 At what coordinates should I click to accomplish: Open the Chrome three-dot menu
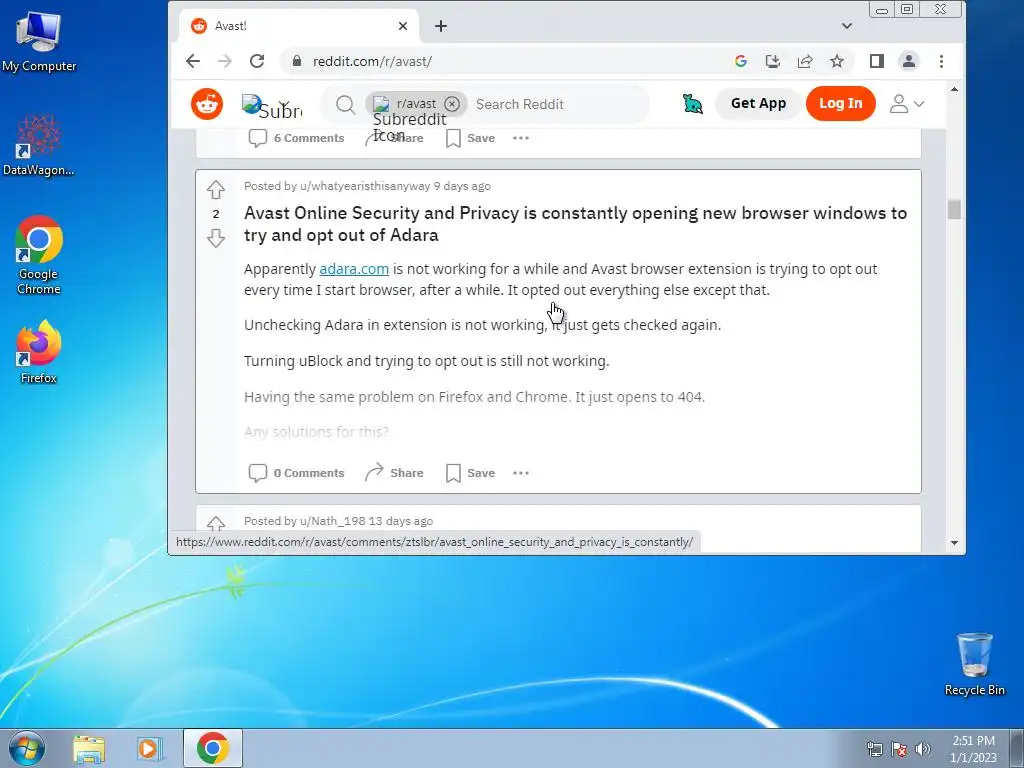941,61
